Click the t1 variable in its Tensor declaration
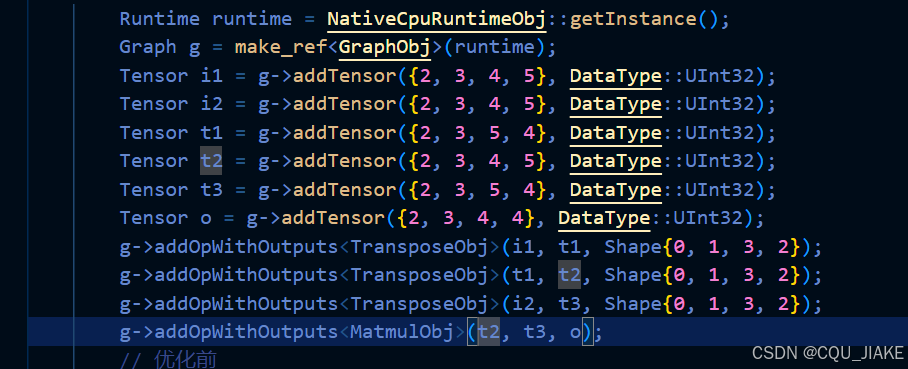This screenshot has height=369, width=908. click(x=211, y=133)
